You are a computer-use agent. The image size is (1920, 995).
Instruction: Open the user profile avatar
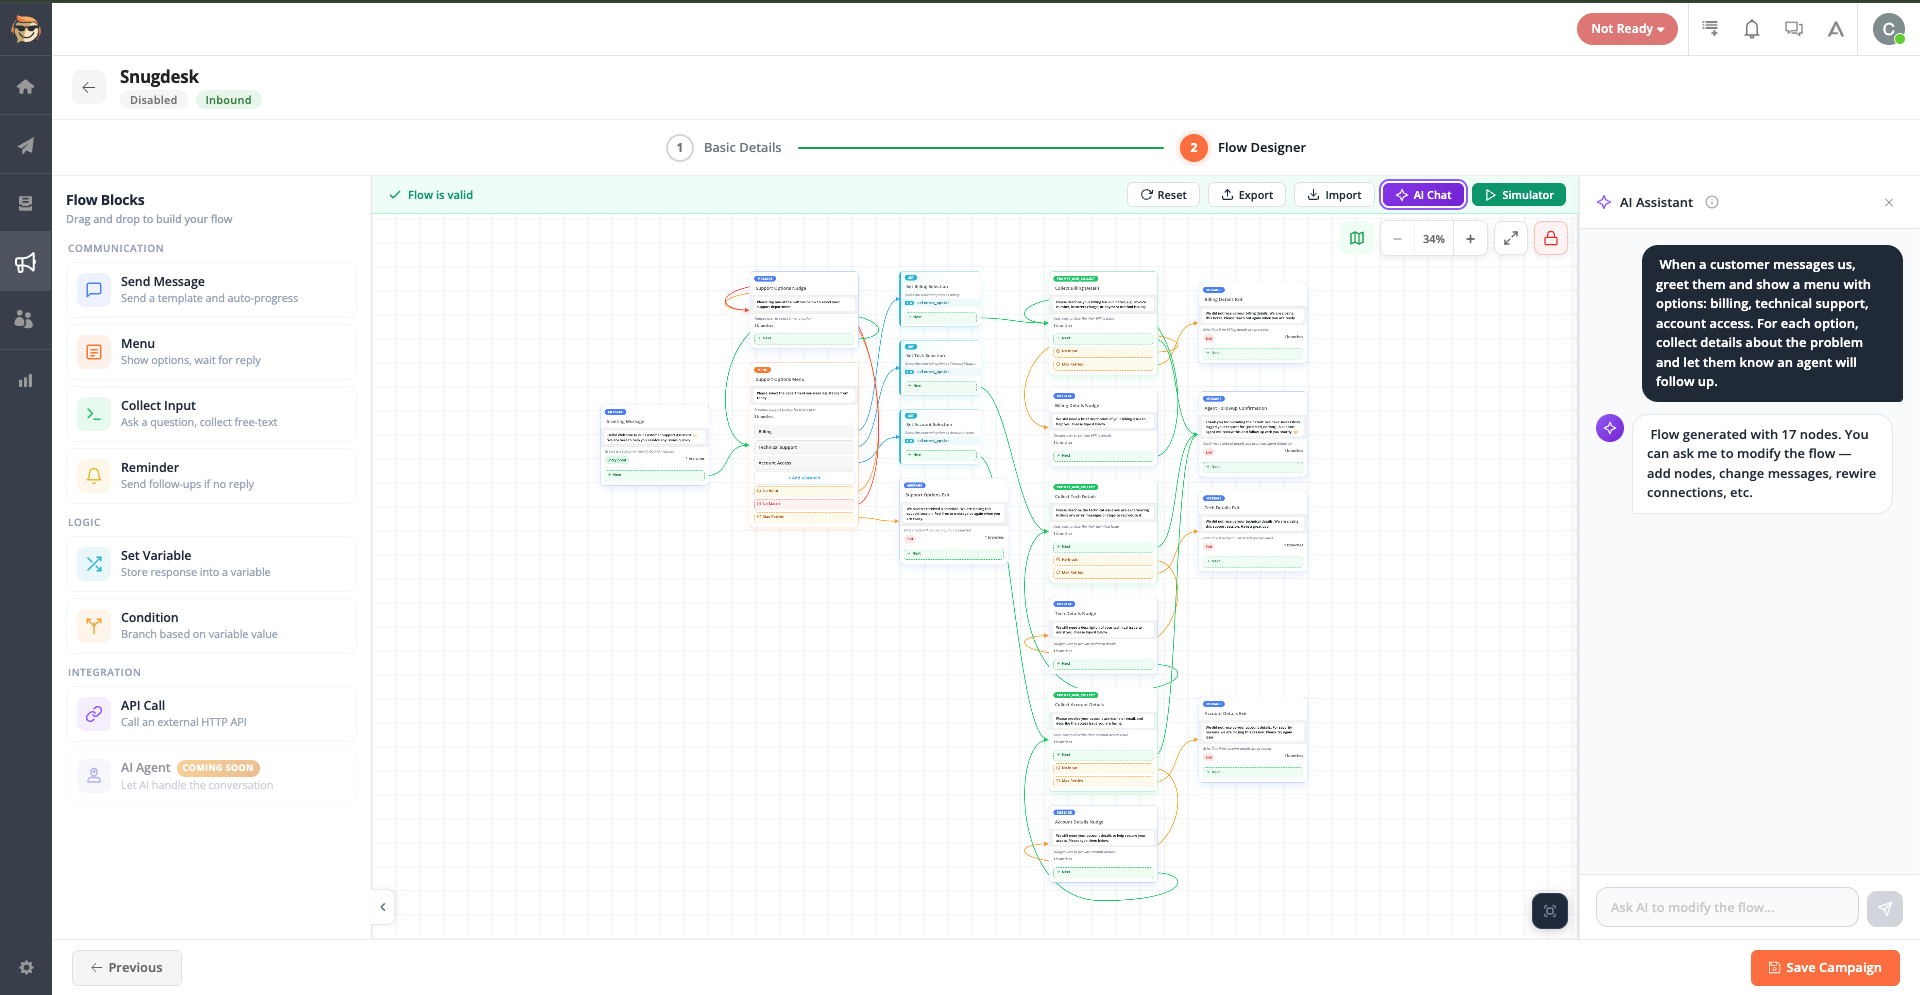point(1888,29)
